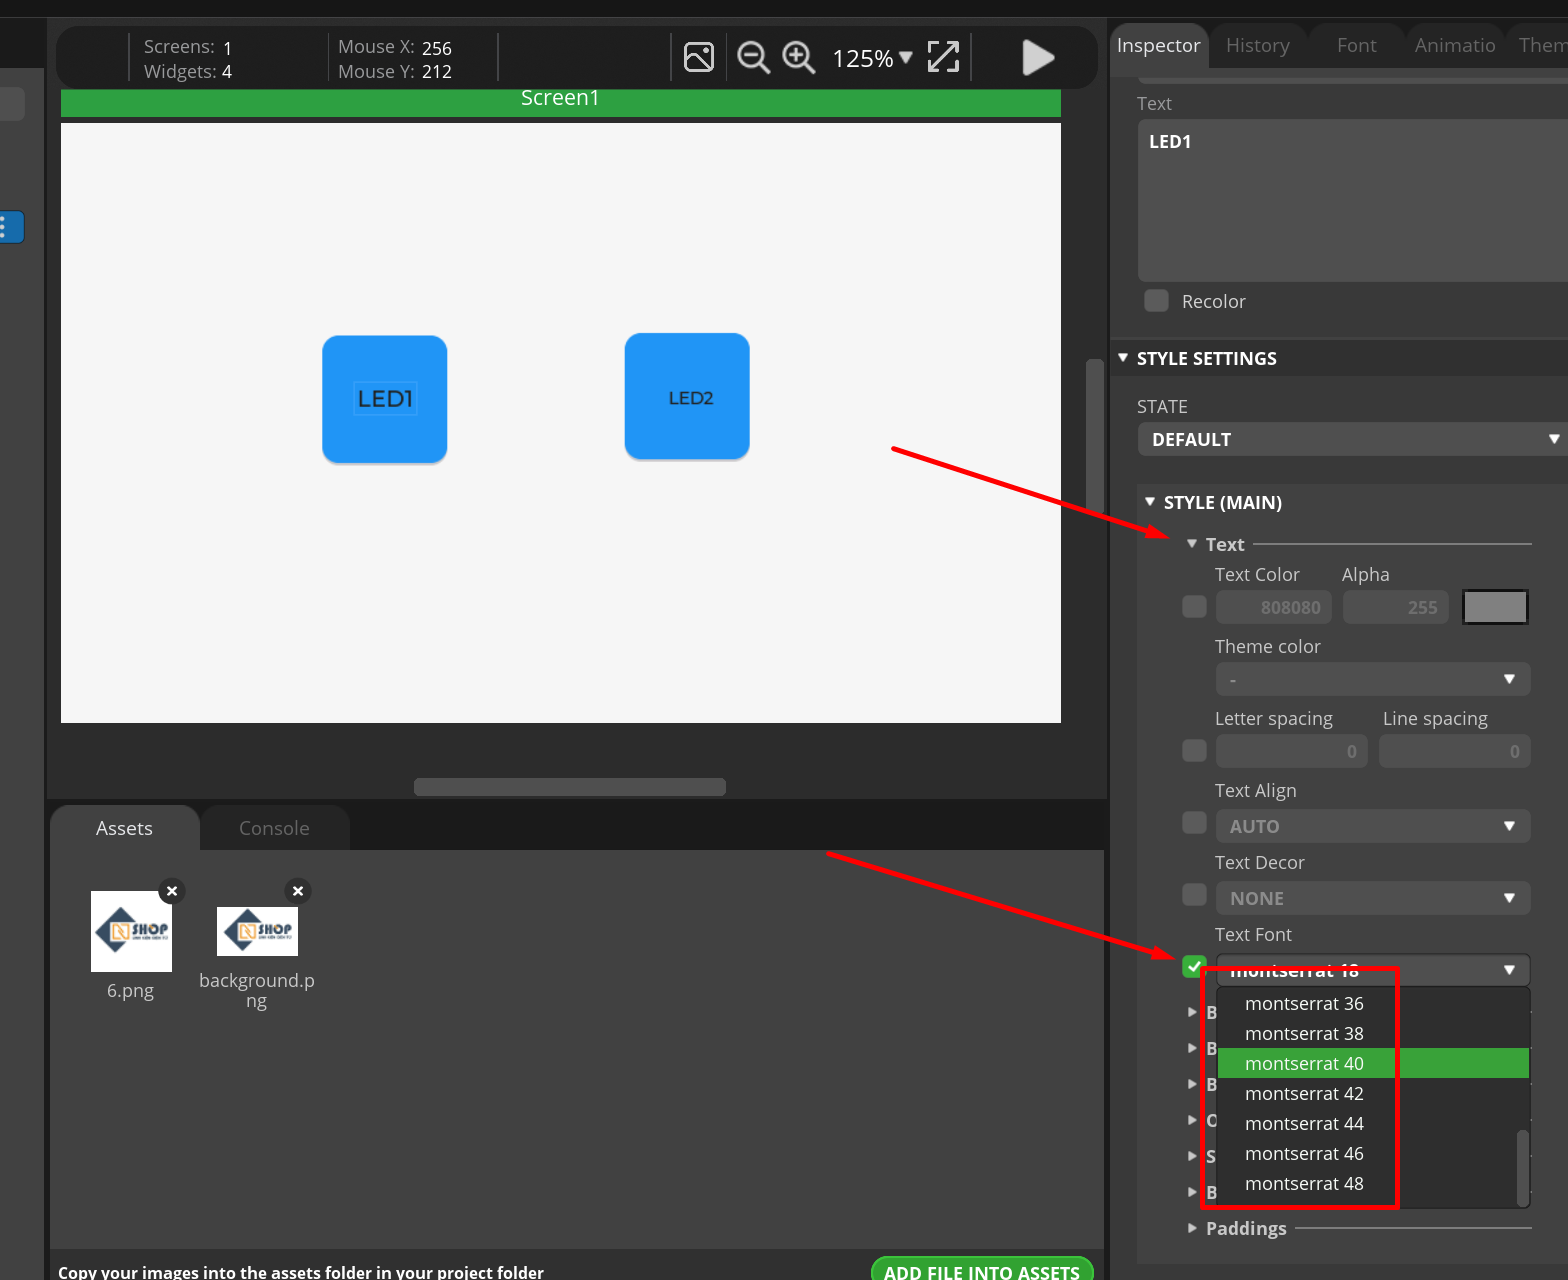This screenshot has width=1568, height=1280.
Task: Choose montserrat 42 font option
Action: [x=1373, y=1093]
